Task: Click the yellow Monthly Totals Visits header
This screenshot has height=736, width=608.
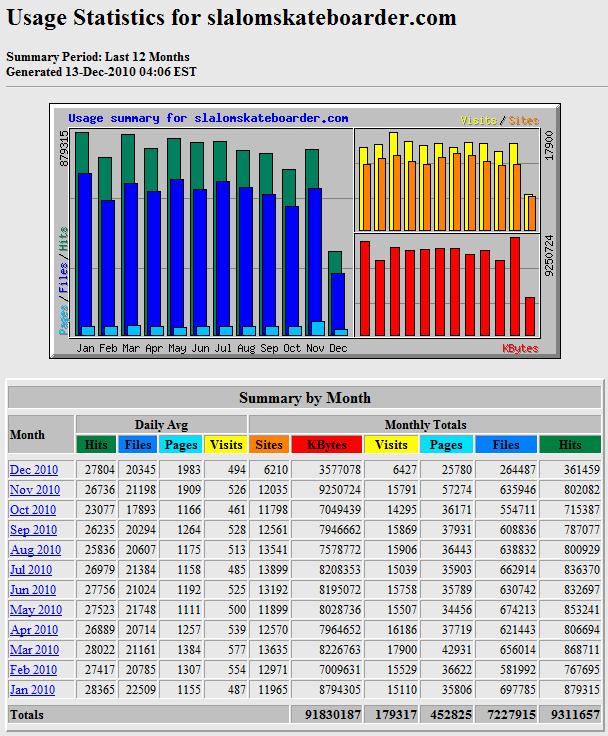Action: click(x=390, y=445)
